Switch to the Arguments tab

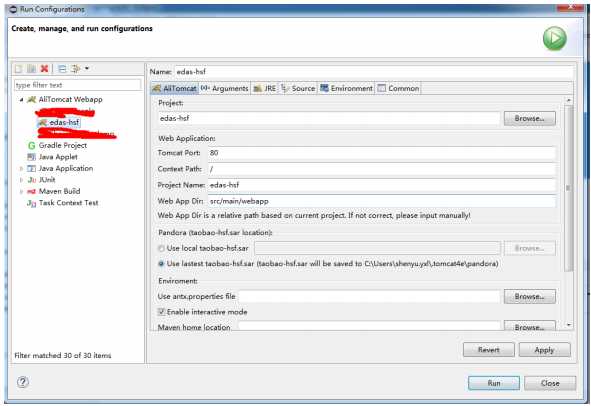click(225, 88)
